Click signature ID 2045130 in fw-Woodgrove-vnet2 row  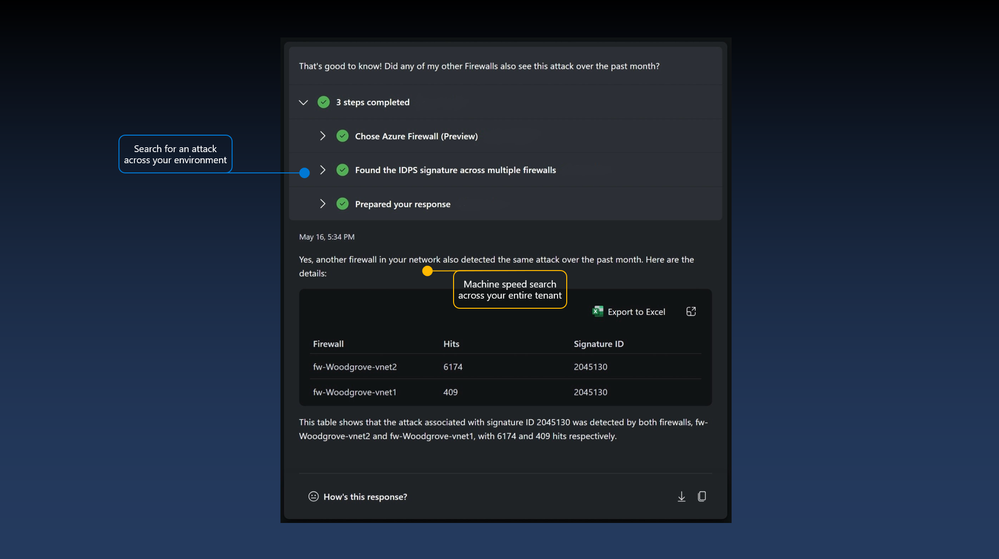pyautogui.click(x=590, y=367)
